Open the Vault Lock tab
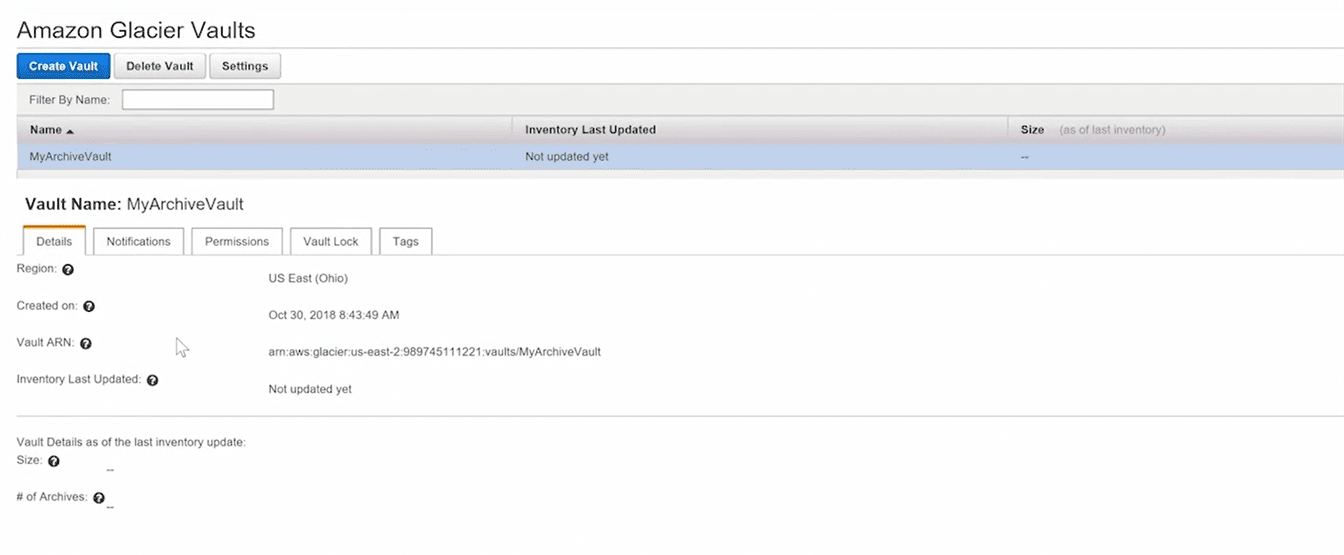The width and height of the screenshot is (1344, 555). point(330,241)
